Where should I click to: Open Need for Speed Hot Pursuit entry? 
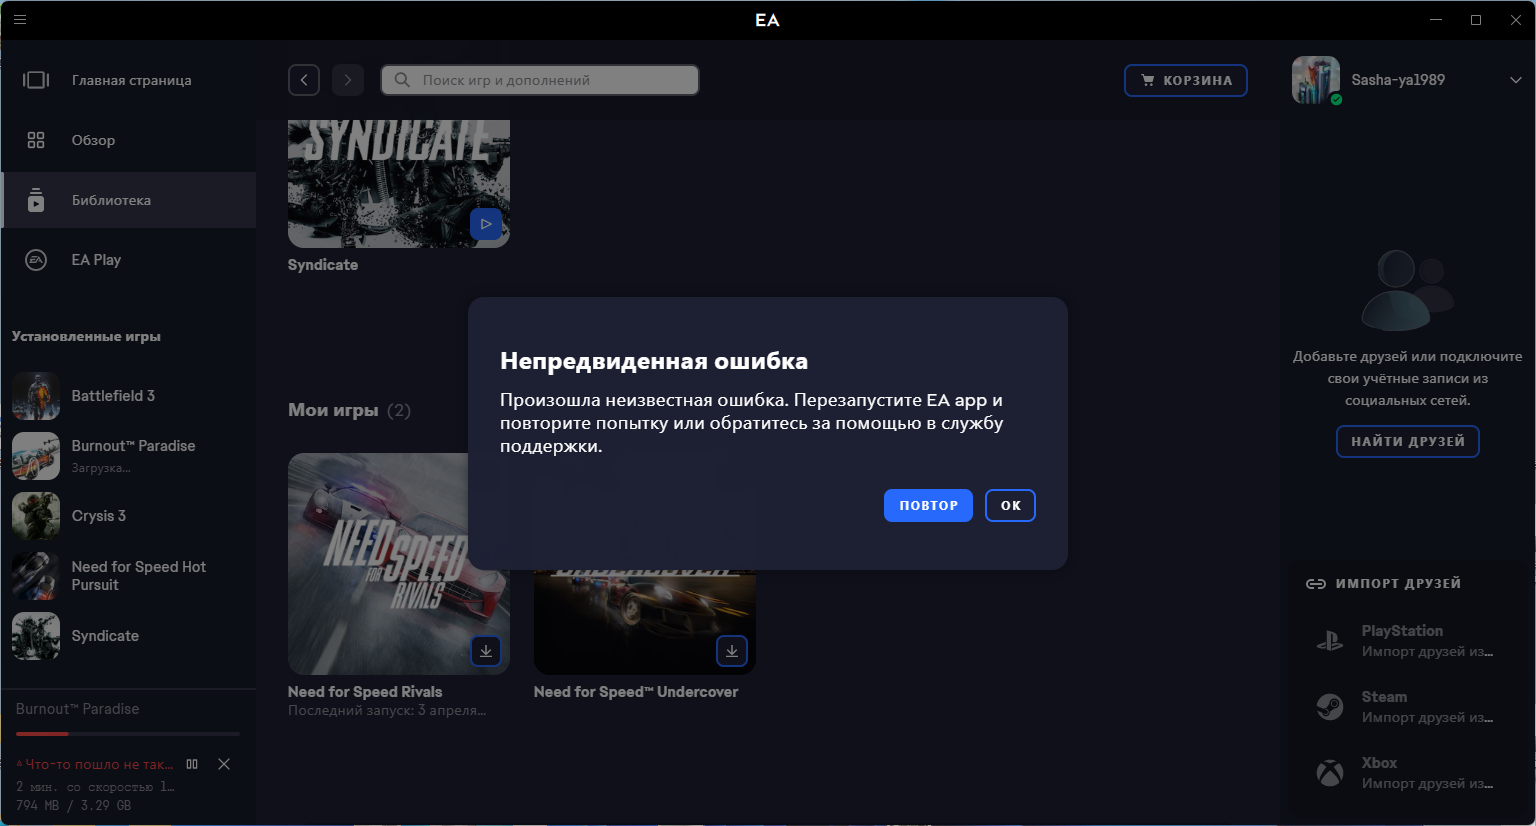[x=128, y=576]
